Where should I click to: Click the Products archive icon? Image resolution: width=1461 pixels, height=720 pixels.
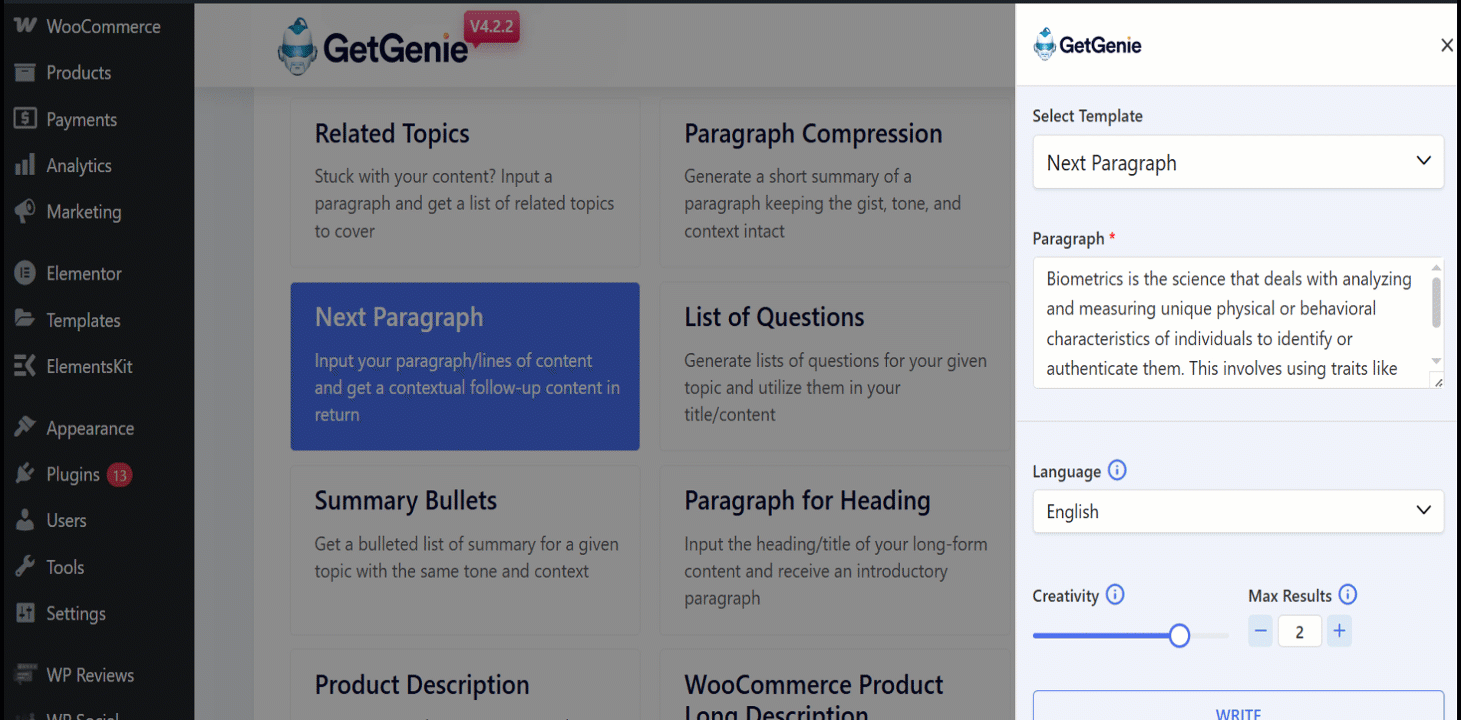click(26, 73)
